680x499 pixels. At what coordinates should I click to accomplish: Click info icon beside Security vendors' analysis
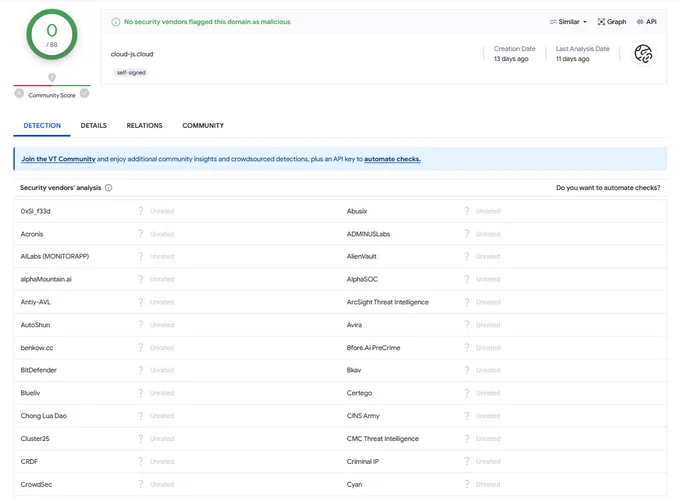tap(108, 188)
